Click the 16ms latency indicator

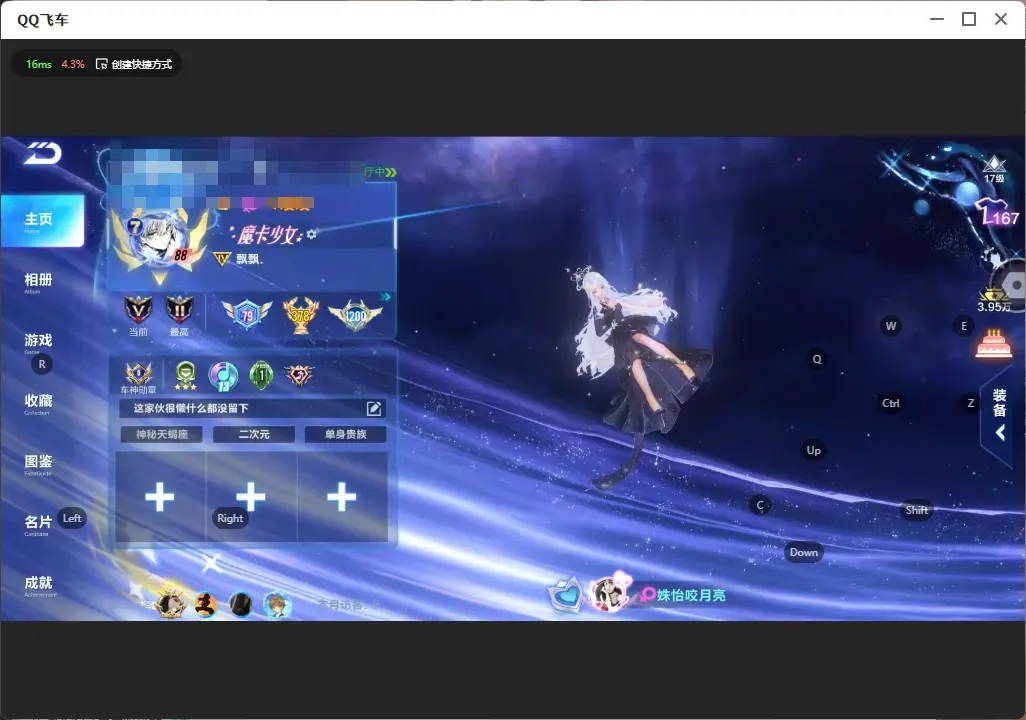point(39,64)
